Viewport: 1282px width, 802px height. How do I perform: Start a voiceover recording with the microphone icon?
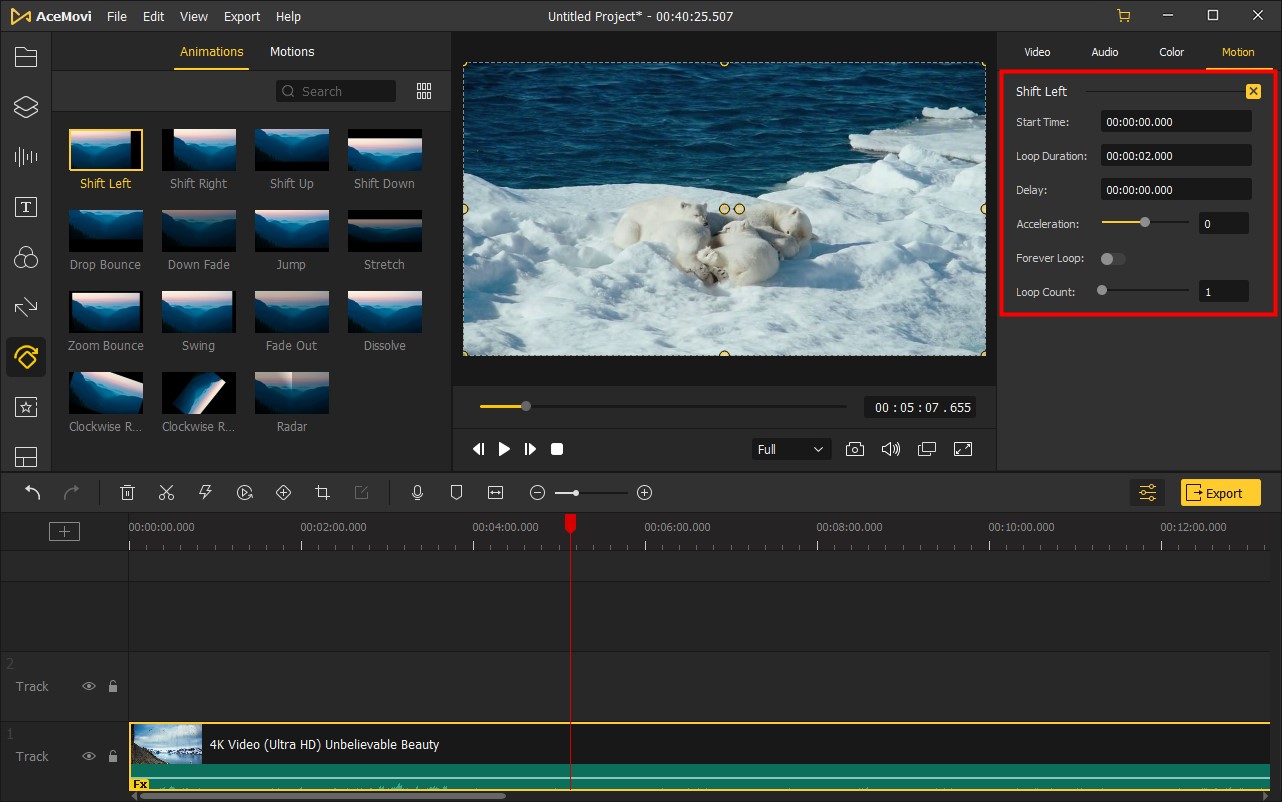(417, 492)
